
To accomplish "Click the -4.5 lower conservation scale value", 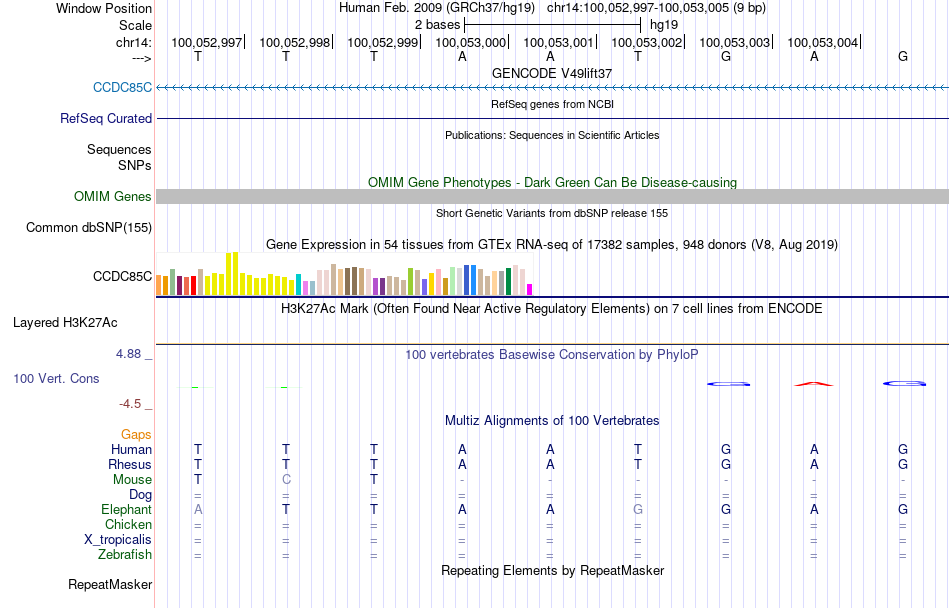I will click(130, 404).
